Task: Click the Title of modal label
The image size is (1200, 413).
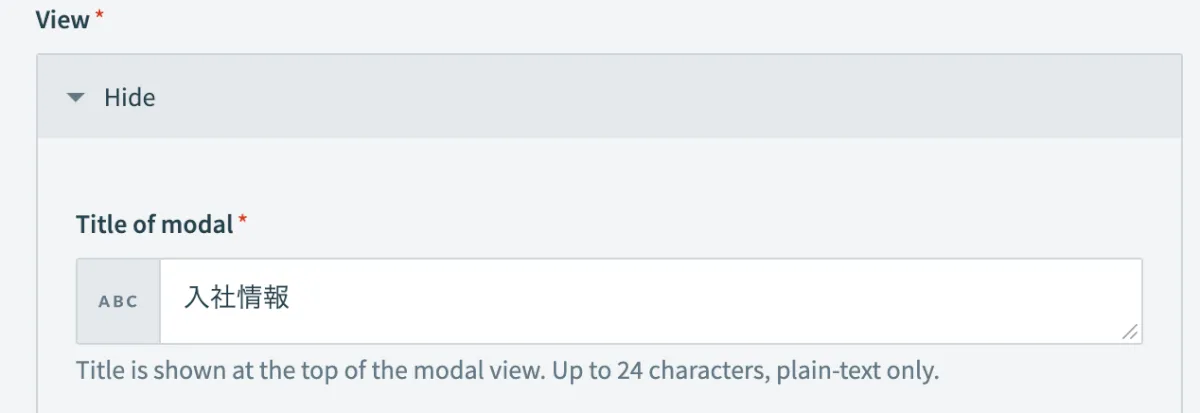Action: (154, 224)
